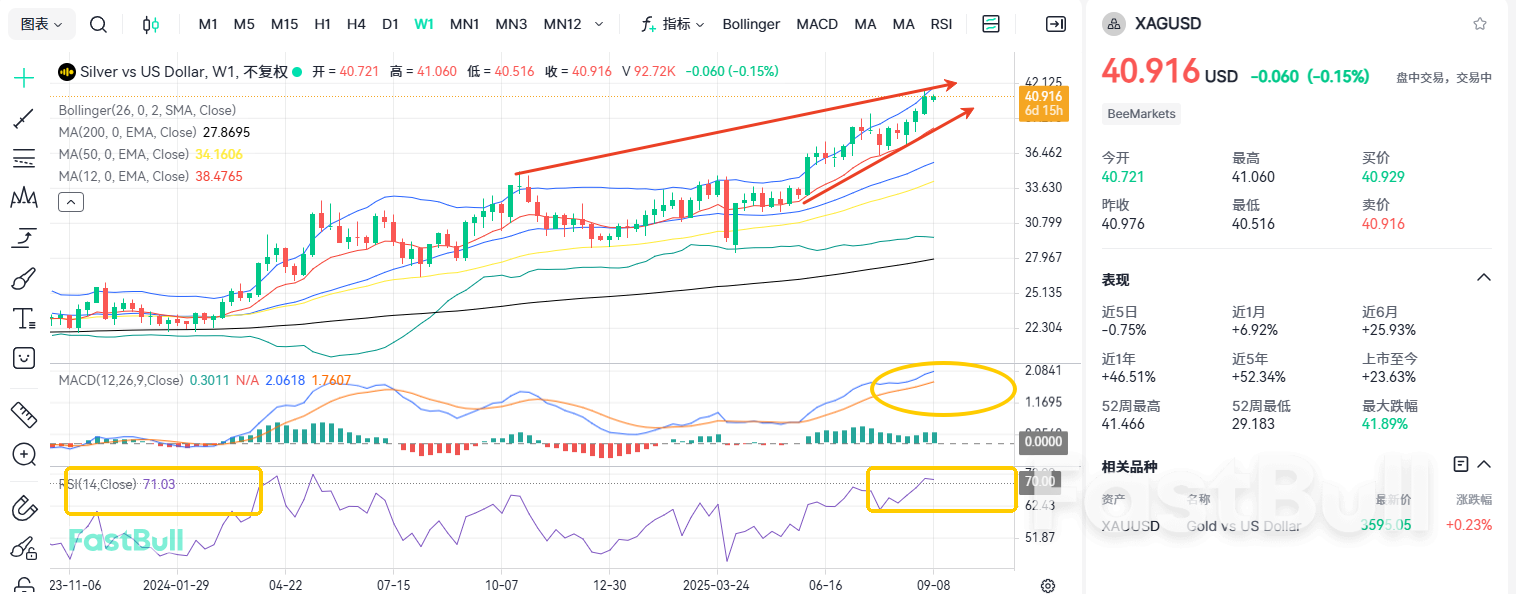The image size is (1516, 594).
Task: Collapse the indicator legend list
Action: click(70, 202)
